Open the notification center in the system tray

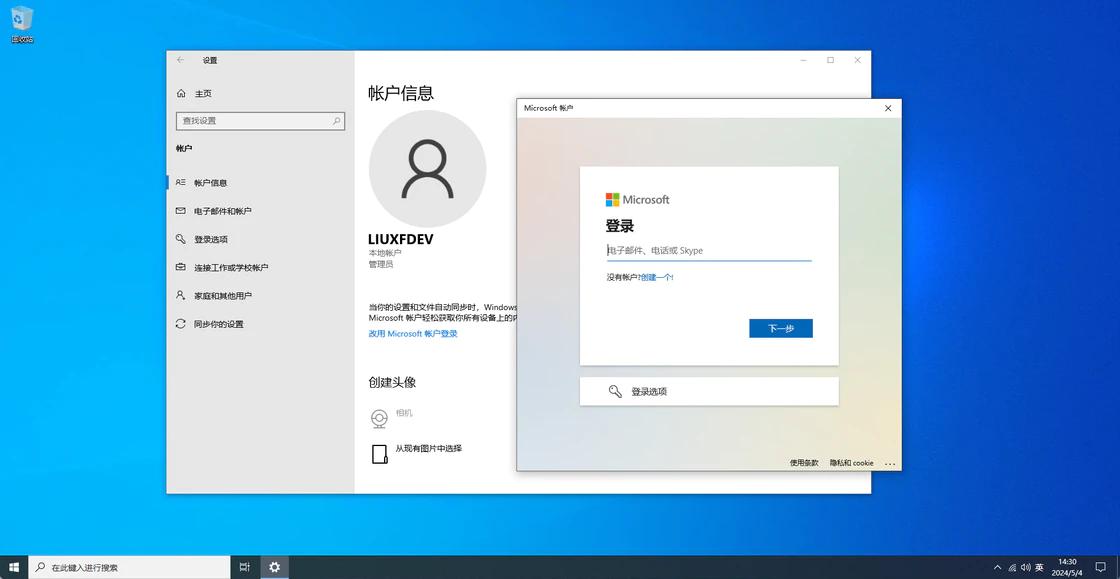(1103, 567)
